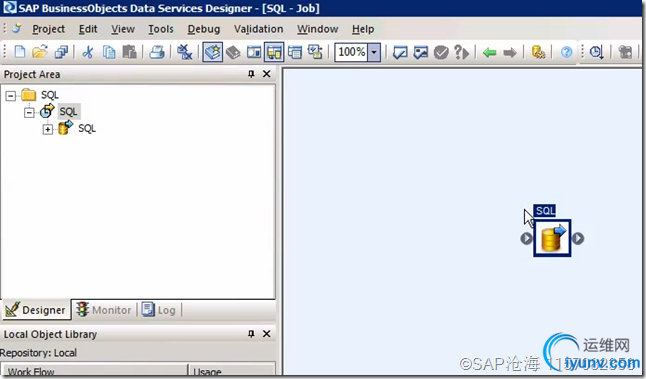Pin the Local Object Library panel

pos(251,334)
